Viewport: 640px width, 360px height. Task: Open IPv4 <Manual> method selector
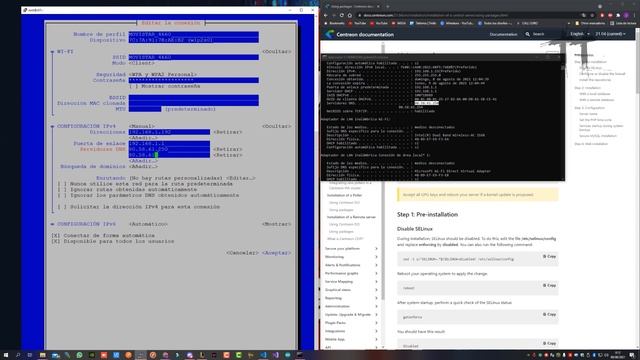(142, 127)
